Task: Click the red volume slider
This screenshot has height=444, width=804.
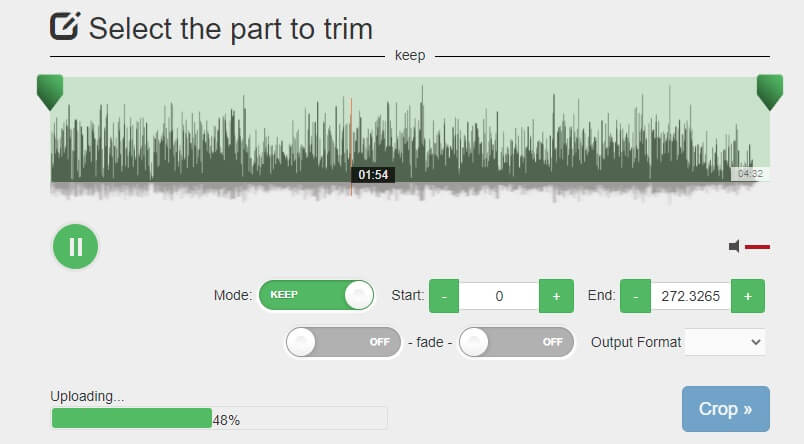Action: (757, 246)
